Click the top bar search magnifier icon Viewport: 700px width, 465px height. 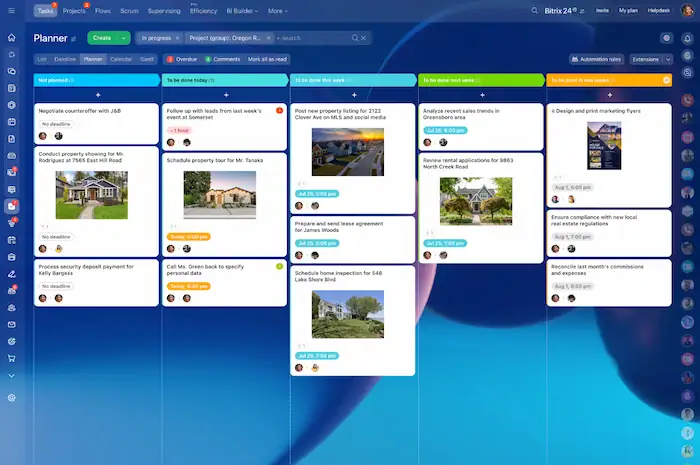(x=534, y=10)
